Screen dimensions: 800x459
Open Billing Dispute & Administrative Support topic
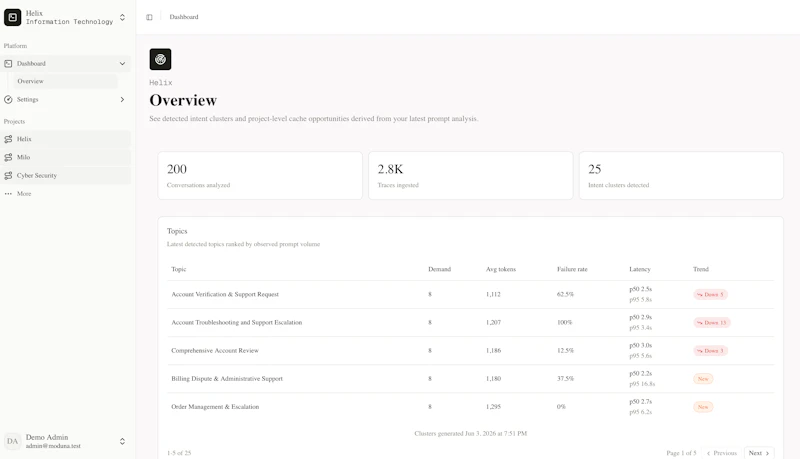pyautogui.click(x=227, y=378)
